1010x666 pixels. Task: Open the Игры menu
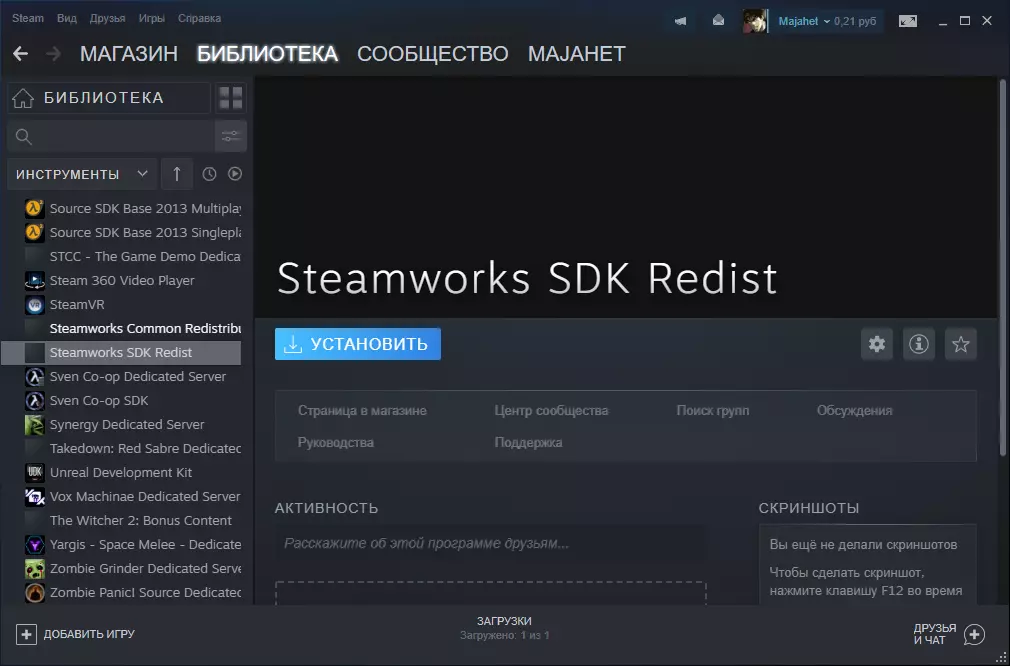click(x=151, y=18)
